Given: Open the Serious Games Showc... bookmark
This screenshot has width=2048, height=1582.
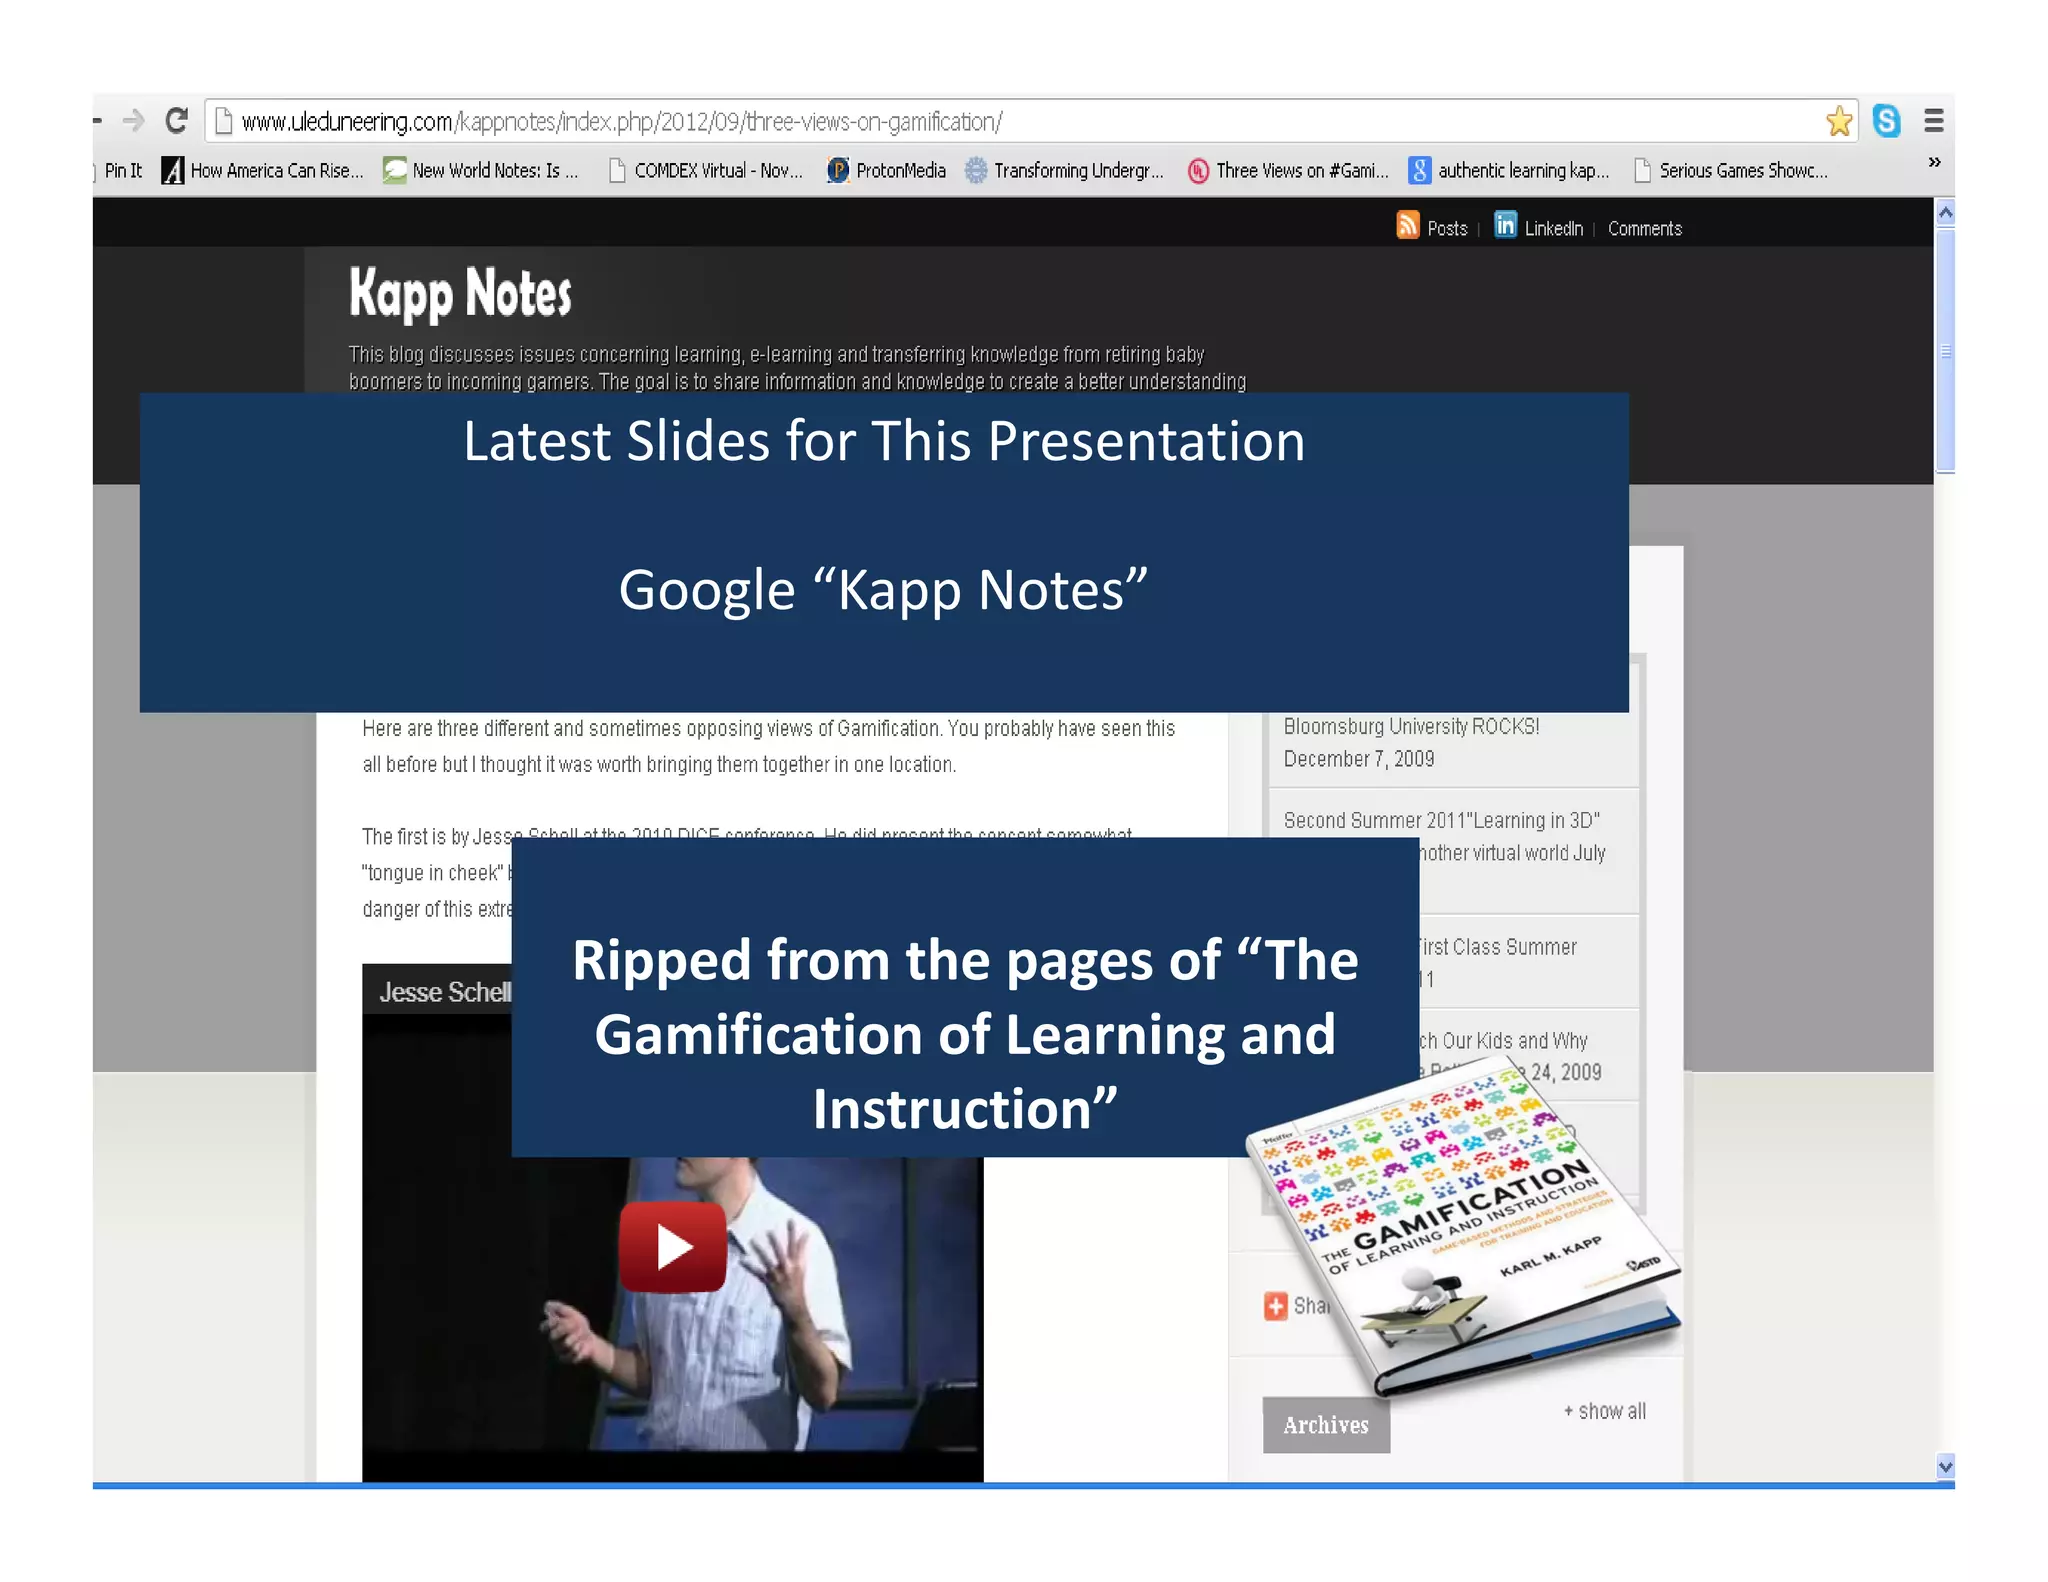Looking at the screenshot, I should tap(1731, 171).
